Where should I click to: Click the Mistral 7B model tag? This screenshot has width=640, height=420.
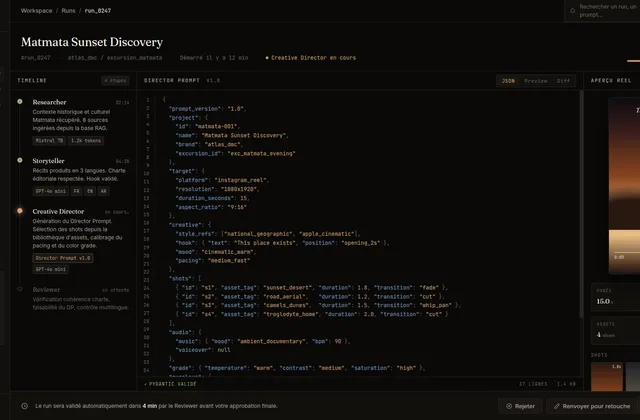click(49, 140)
